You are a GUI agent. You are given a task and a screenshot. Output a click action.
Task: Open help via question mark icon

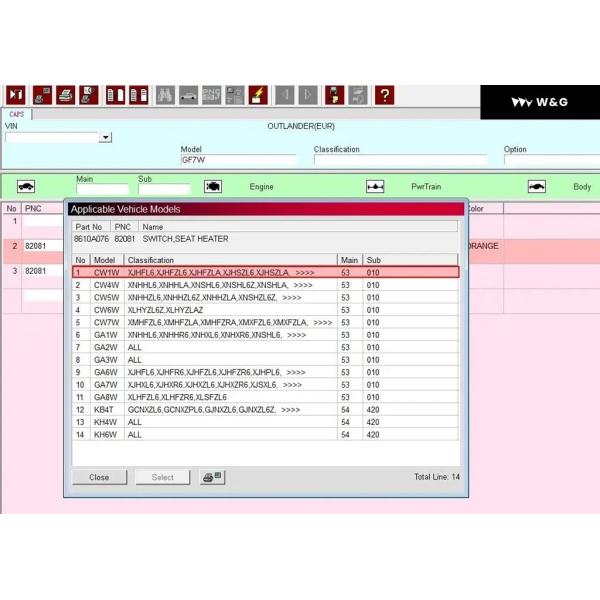click(x=385, y=95)
